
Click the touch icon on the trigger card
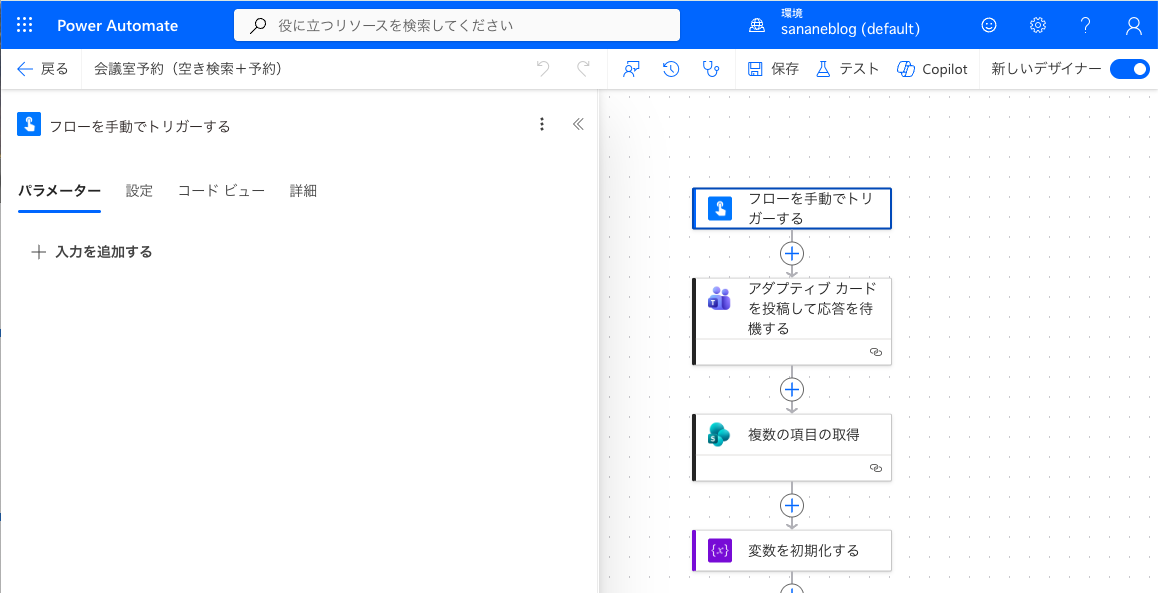(x=719, y=208)
